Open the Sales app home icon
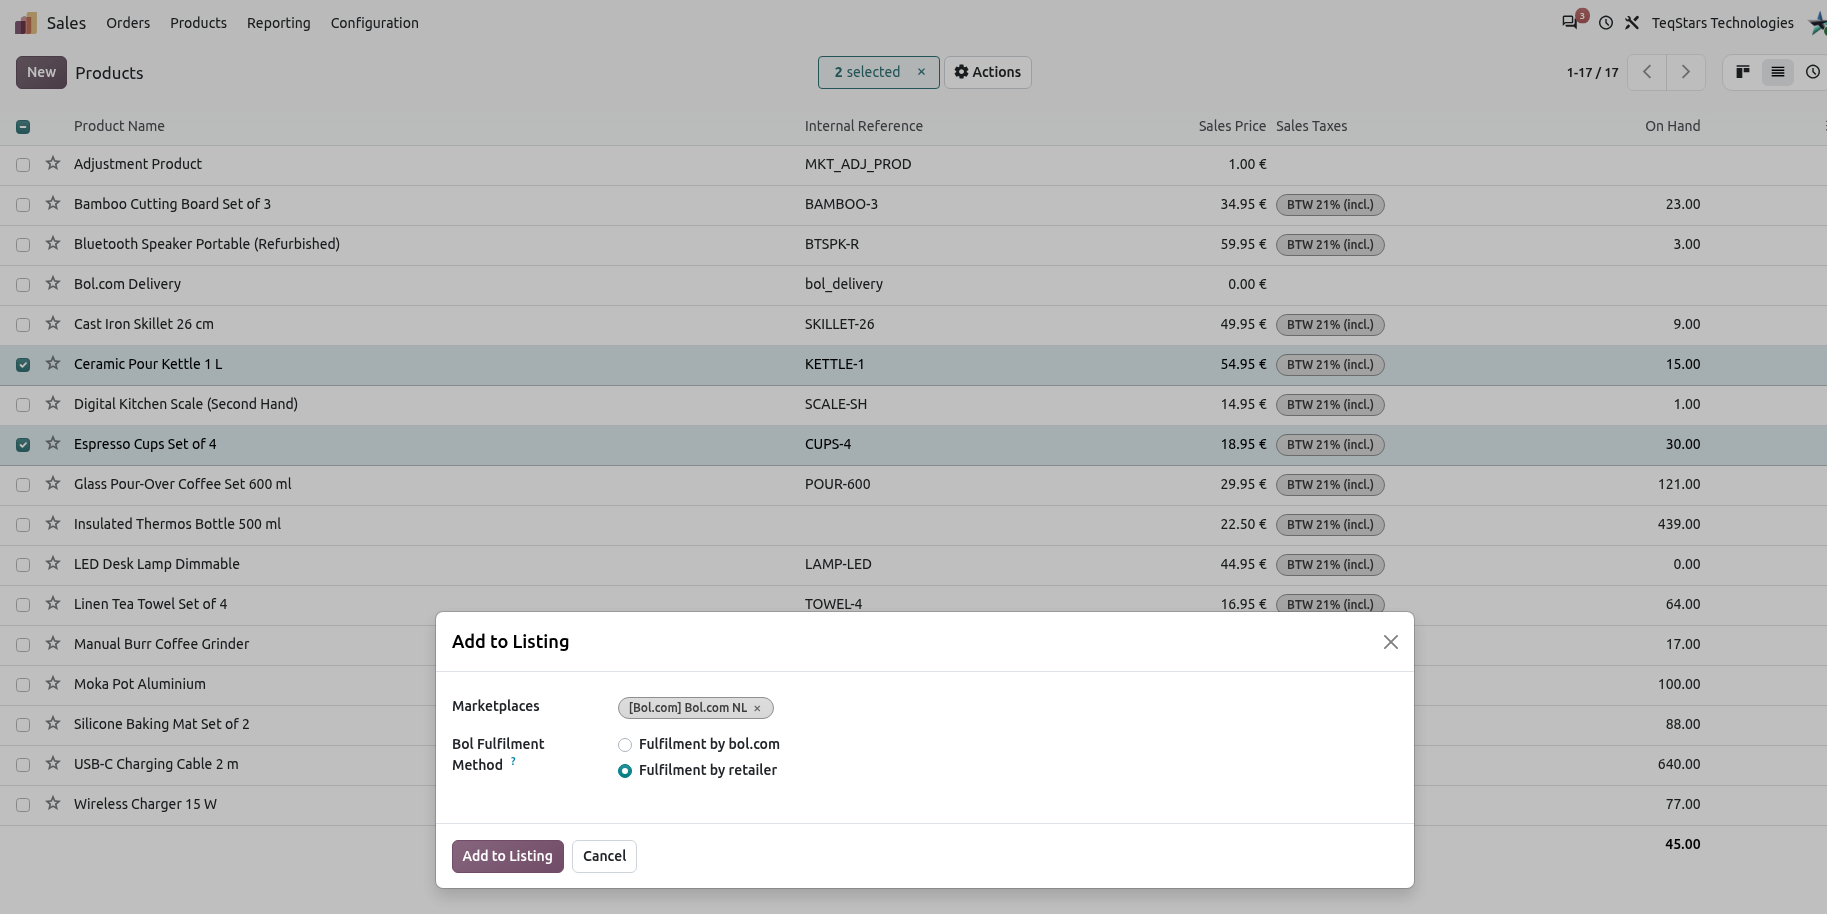1827x914 pixels. pyautogui.click(x=26, y=23)
